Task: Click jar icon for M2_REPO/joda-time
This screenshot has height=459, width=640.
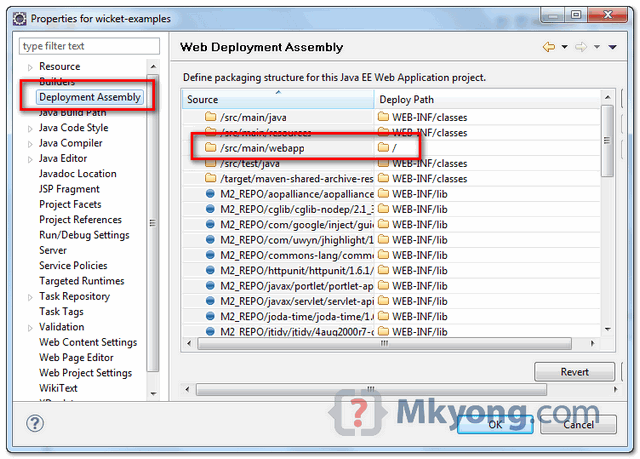Action: pos(210,316)
